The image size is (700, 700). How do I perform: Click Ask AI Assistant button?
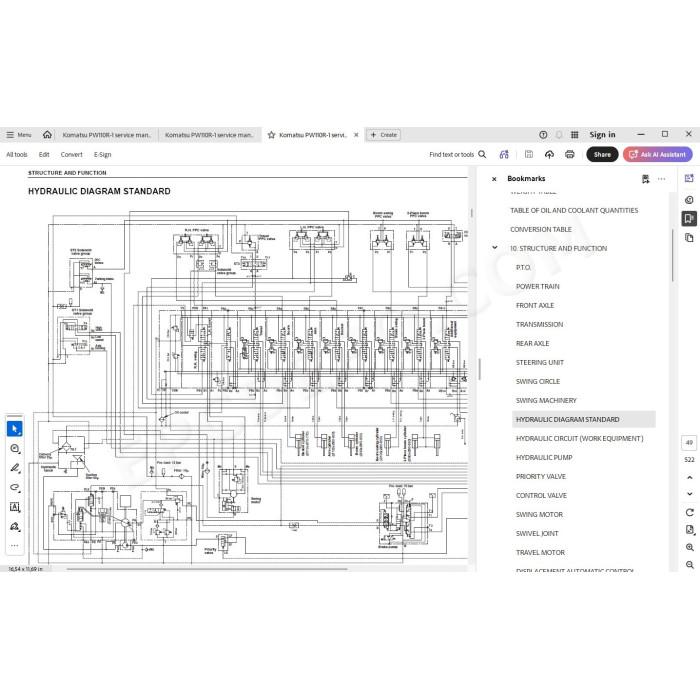tap(658, 154)
